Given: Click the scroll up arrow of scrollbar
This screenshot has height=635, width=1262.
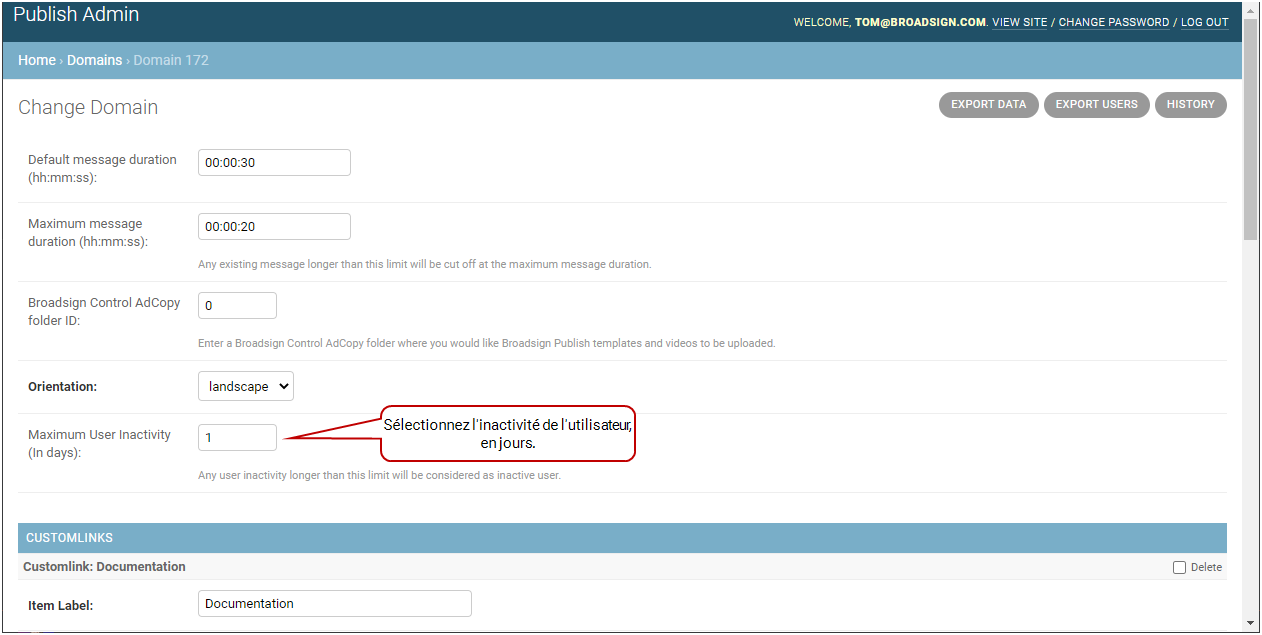Looking at the screenshot, I should [x=1250, y=9].
